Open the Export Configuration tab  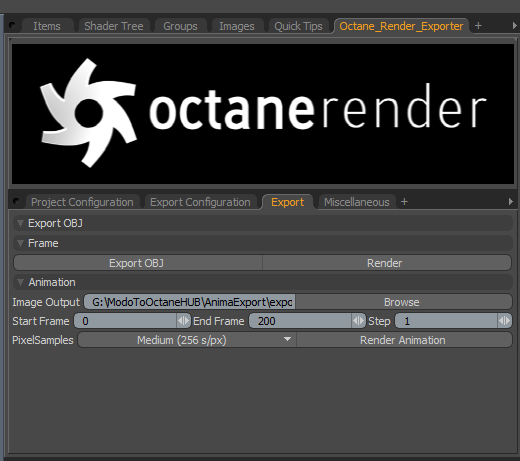pyautogui.click(x=200, y=202)
